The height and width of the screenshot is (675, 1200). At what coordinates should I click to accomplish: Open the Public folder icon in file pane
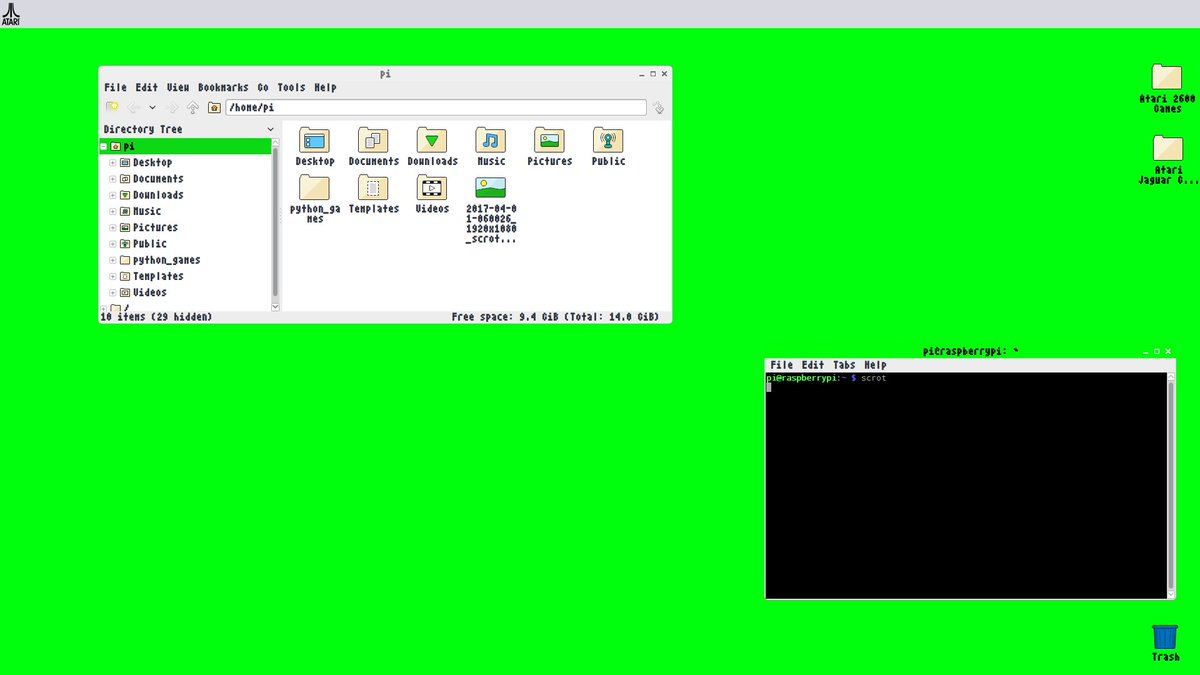click(608, 140)
